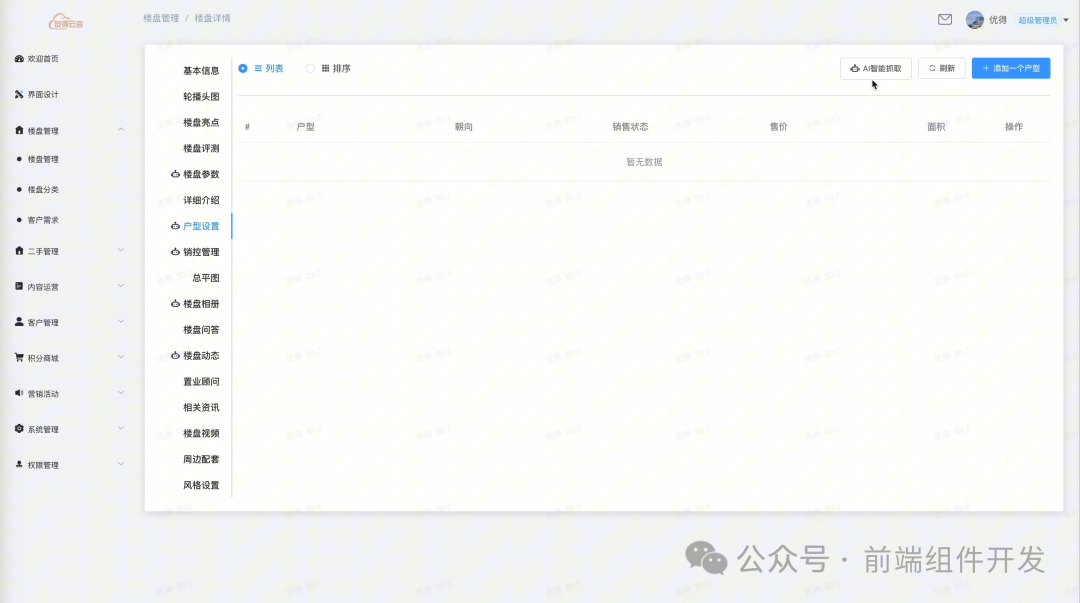Image resolution: width=1080 pixels, height=603 pixels.
Task: Click the 楼盘详情 breadcrumb text
Action: tap(212, 18)
